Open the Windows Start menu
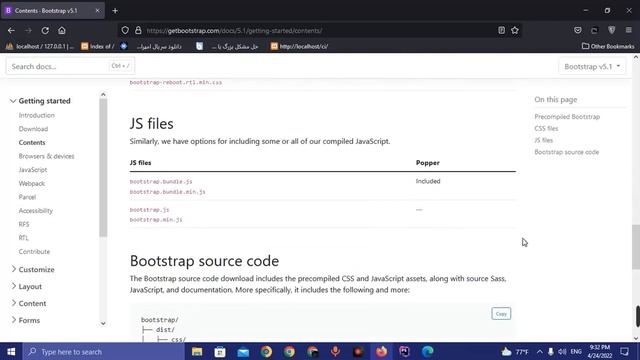Screen dimensions: 640x360 coord(11,351)
